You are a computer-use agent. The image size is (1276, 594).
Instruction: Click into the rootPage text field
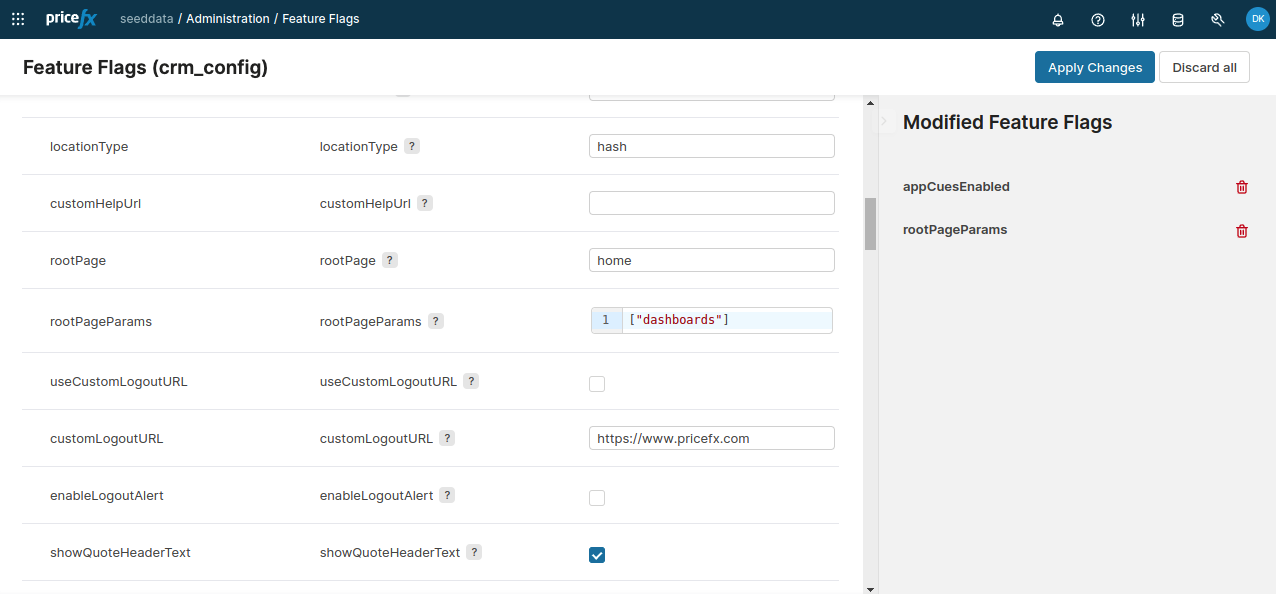click(711, 260)
